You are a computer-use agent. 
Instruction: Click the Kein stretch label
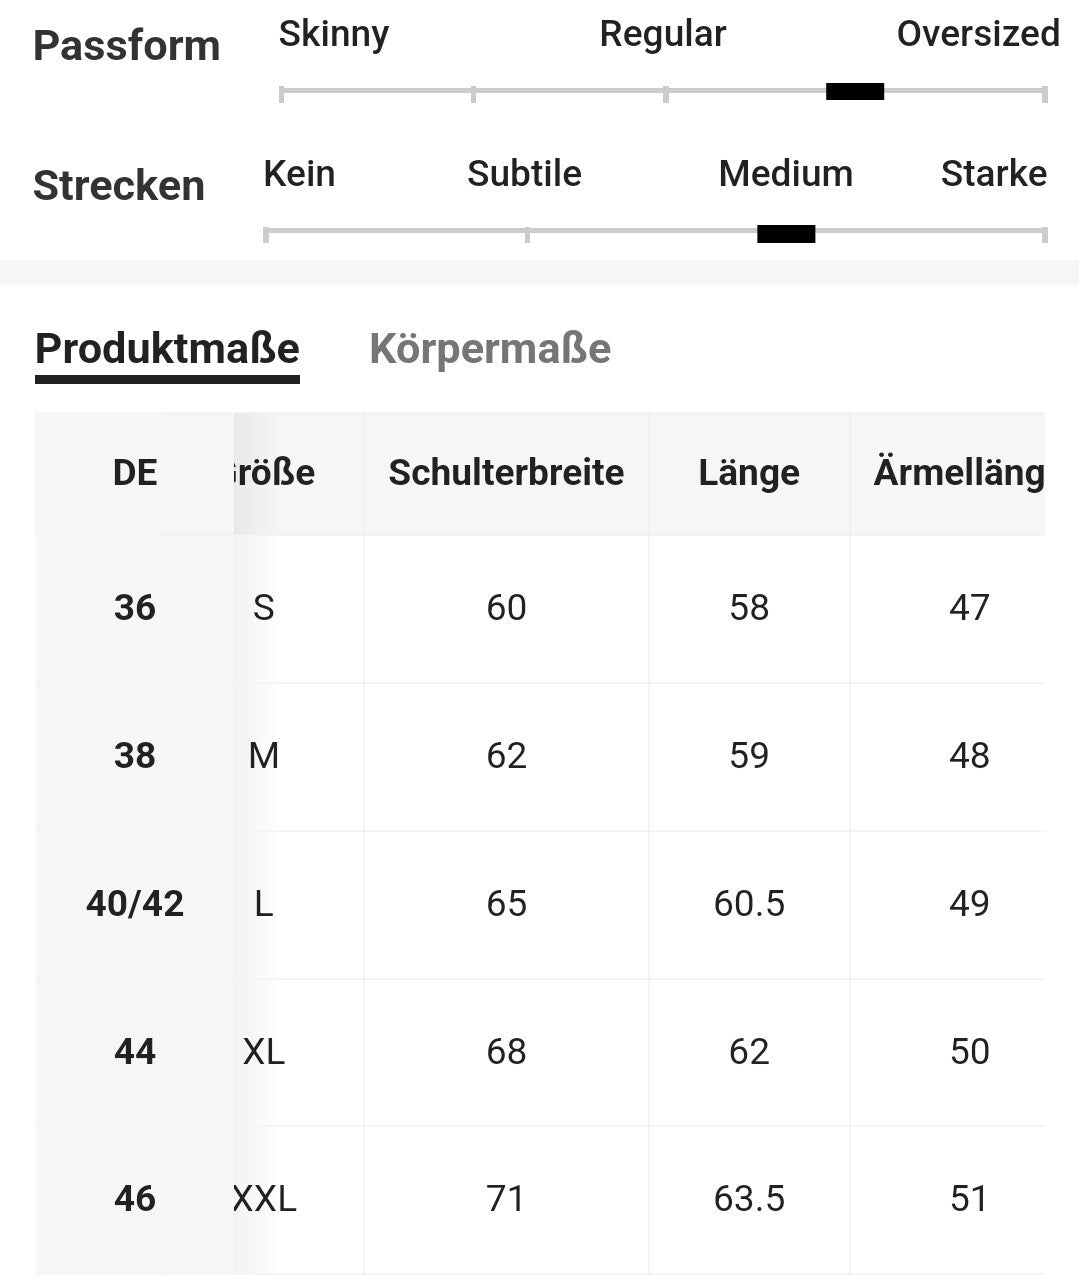299,174
